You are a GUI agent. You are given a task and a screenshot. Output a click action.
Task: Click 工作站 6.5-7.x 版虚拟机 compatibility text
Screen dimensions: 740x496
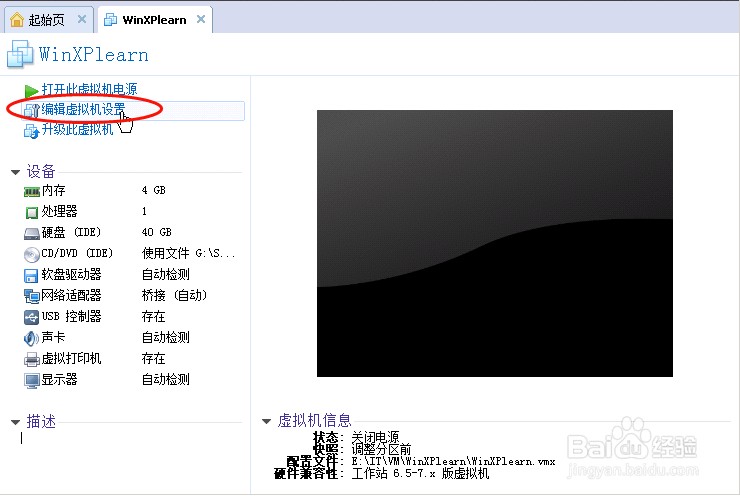[x=420, y=473]
